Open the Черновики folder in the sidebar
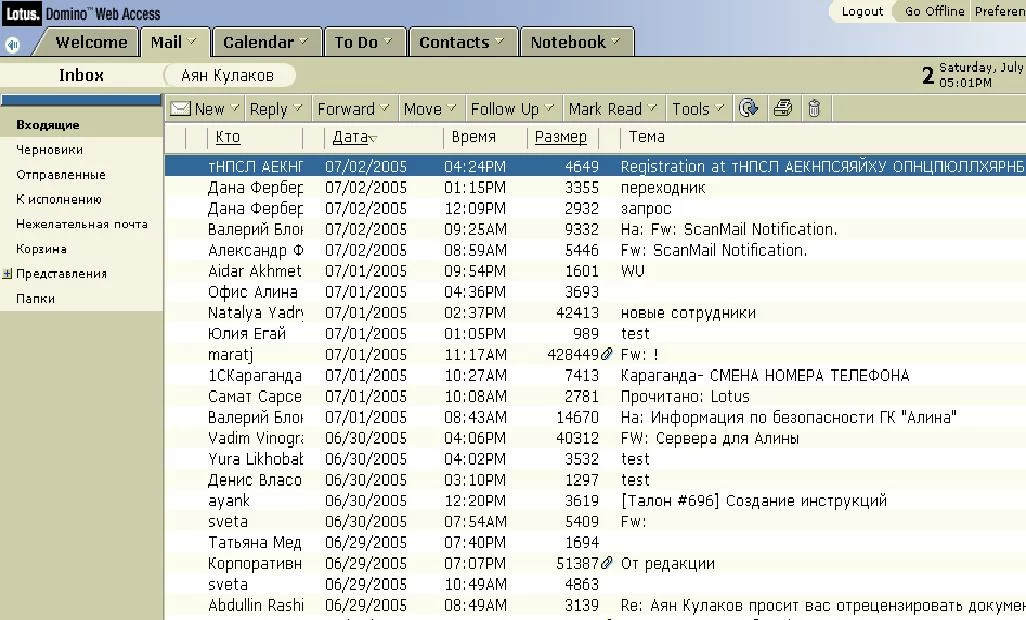Viewport: 1026px width, 620px height. 49,150
